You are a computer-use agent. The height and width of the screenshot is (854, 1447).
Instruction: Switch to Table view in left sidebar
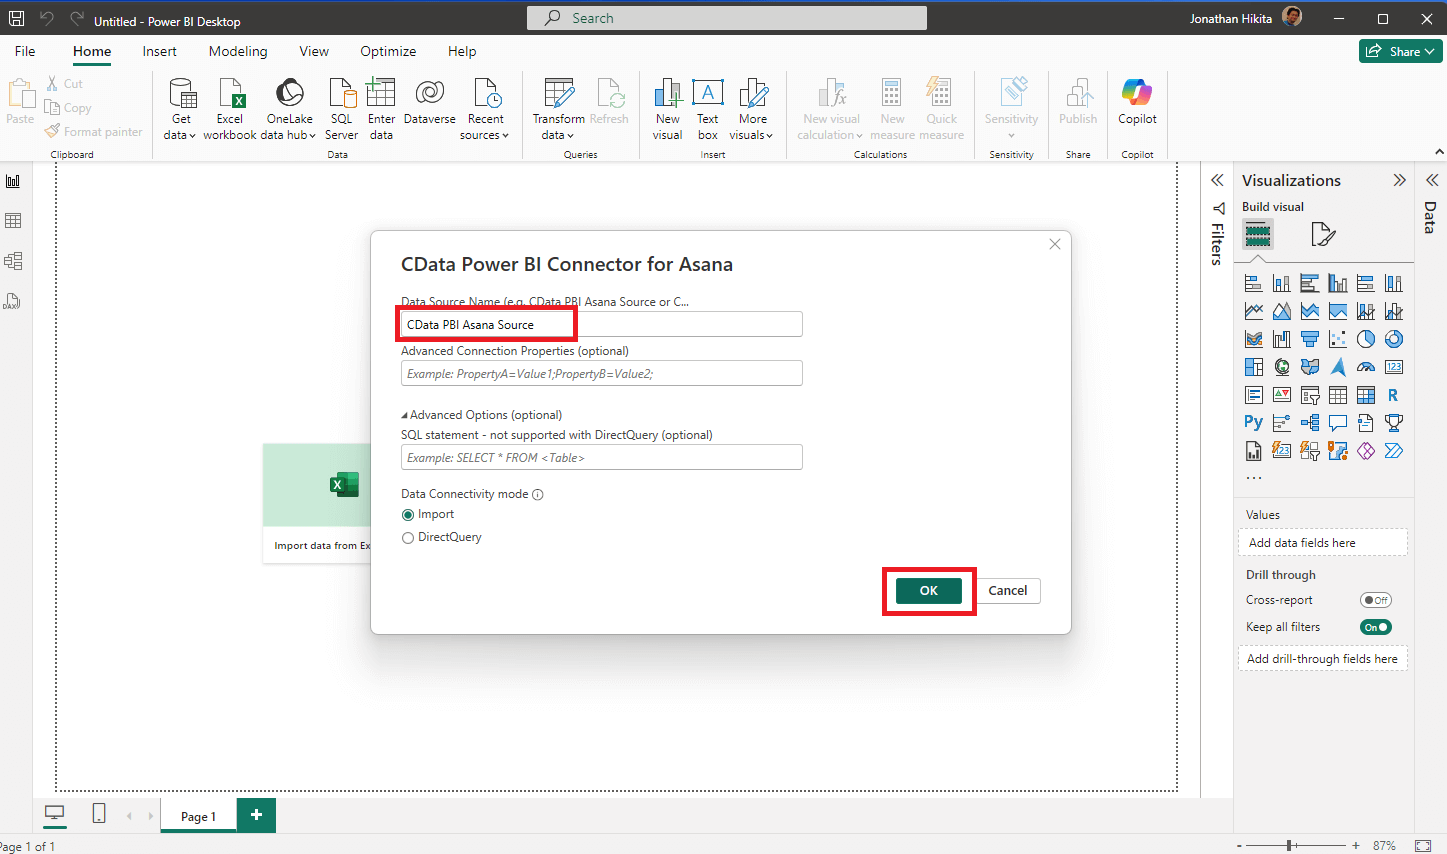(x=14, y=221)
